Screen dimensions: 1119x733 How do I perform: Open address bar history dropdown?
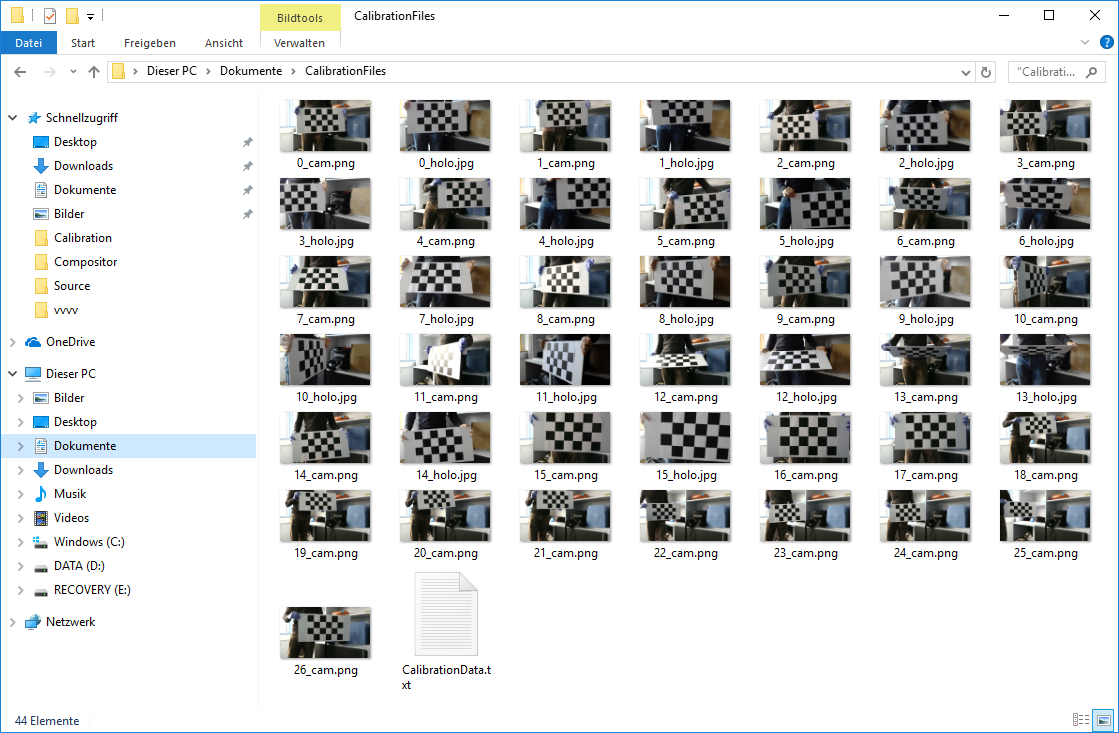tap(966, 72)
